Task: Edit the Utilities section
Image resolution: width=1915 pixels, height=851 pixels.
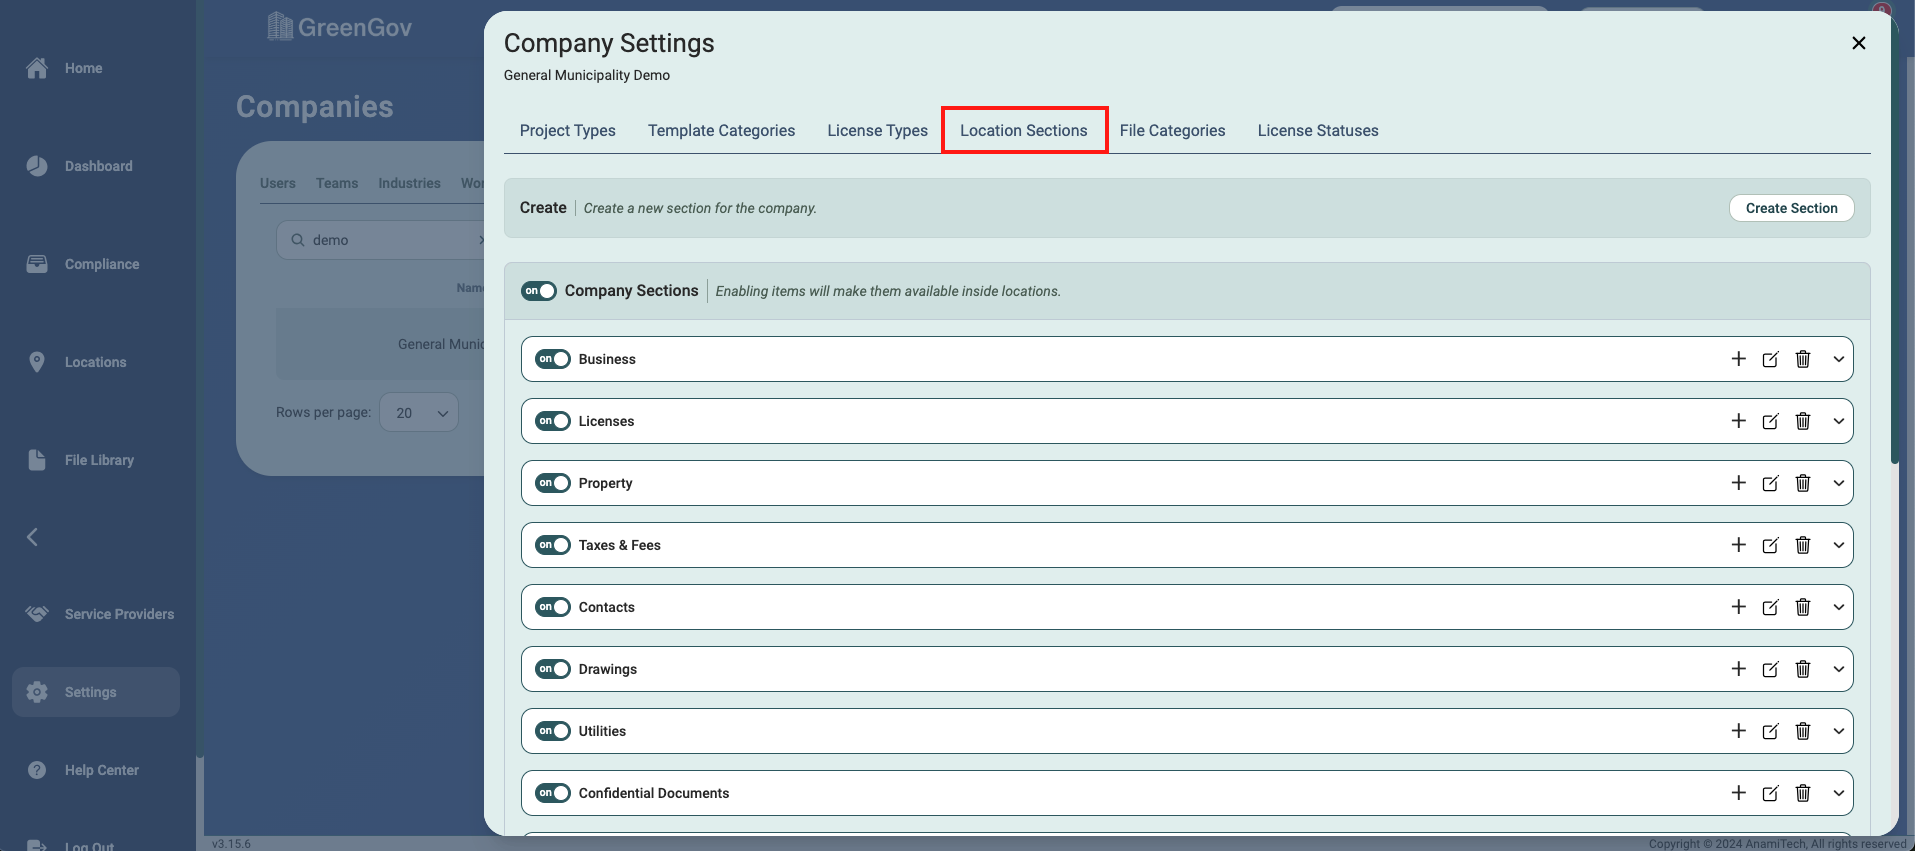Action: [x=1770, y=731]
